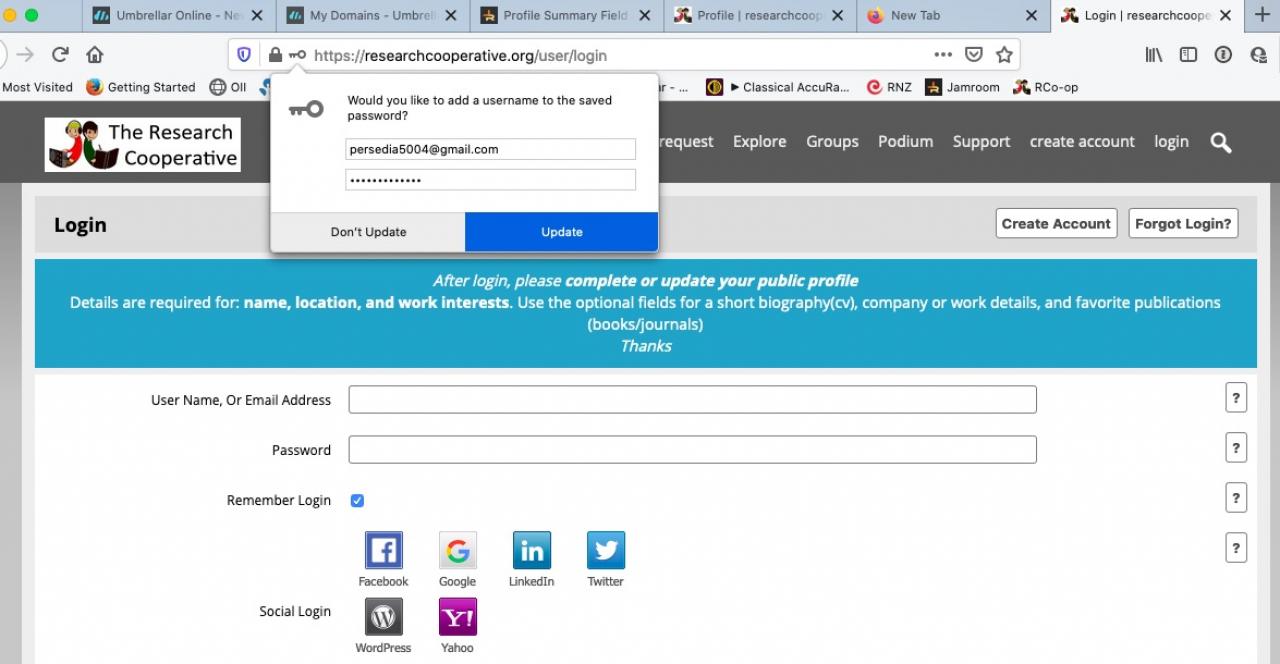The height and width of the screenshot is (664, 1280).
Task: Click Don't Update in password prompt
Action: (368, 232)
